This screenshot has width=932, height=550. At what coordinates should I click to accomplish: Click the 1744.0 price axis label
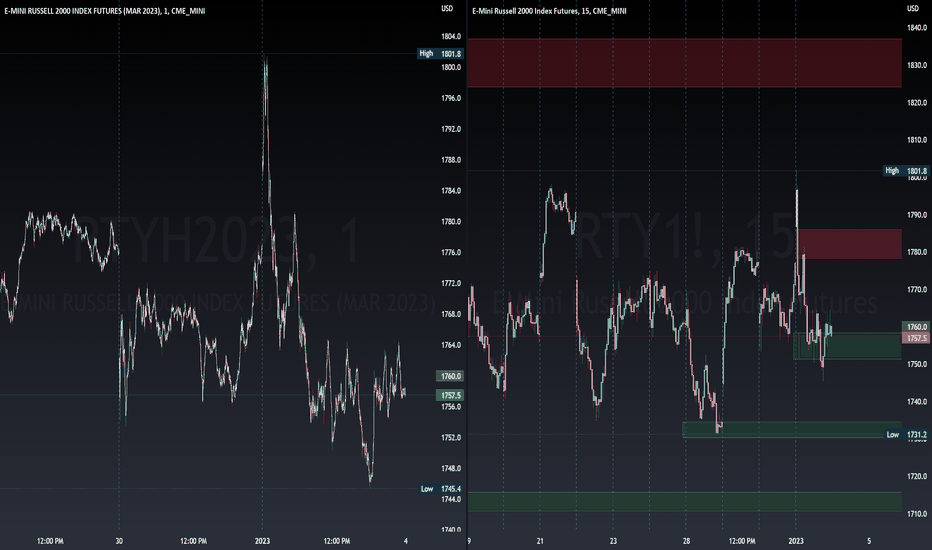[x=451, y=499]
